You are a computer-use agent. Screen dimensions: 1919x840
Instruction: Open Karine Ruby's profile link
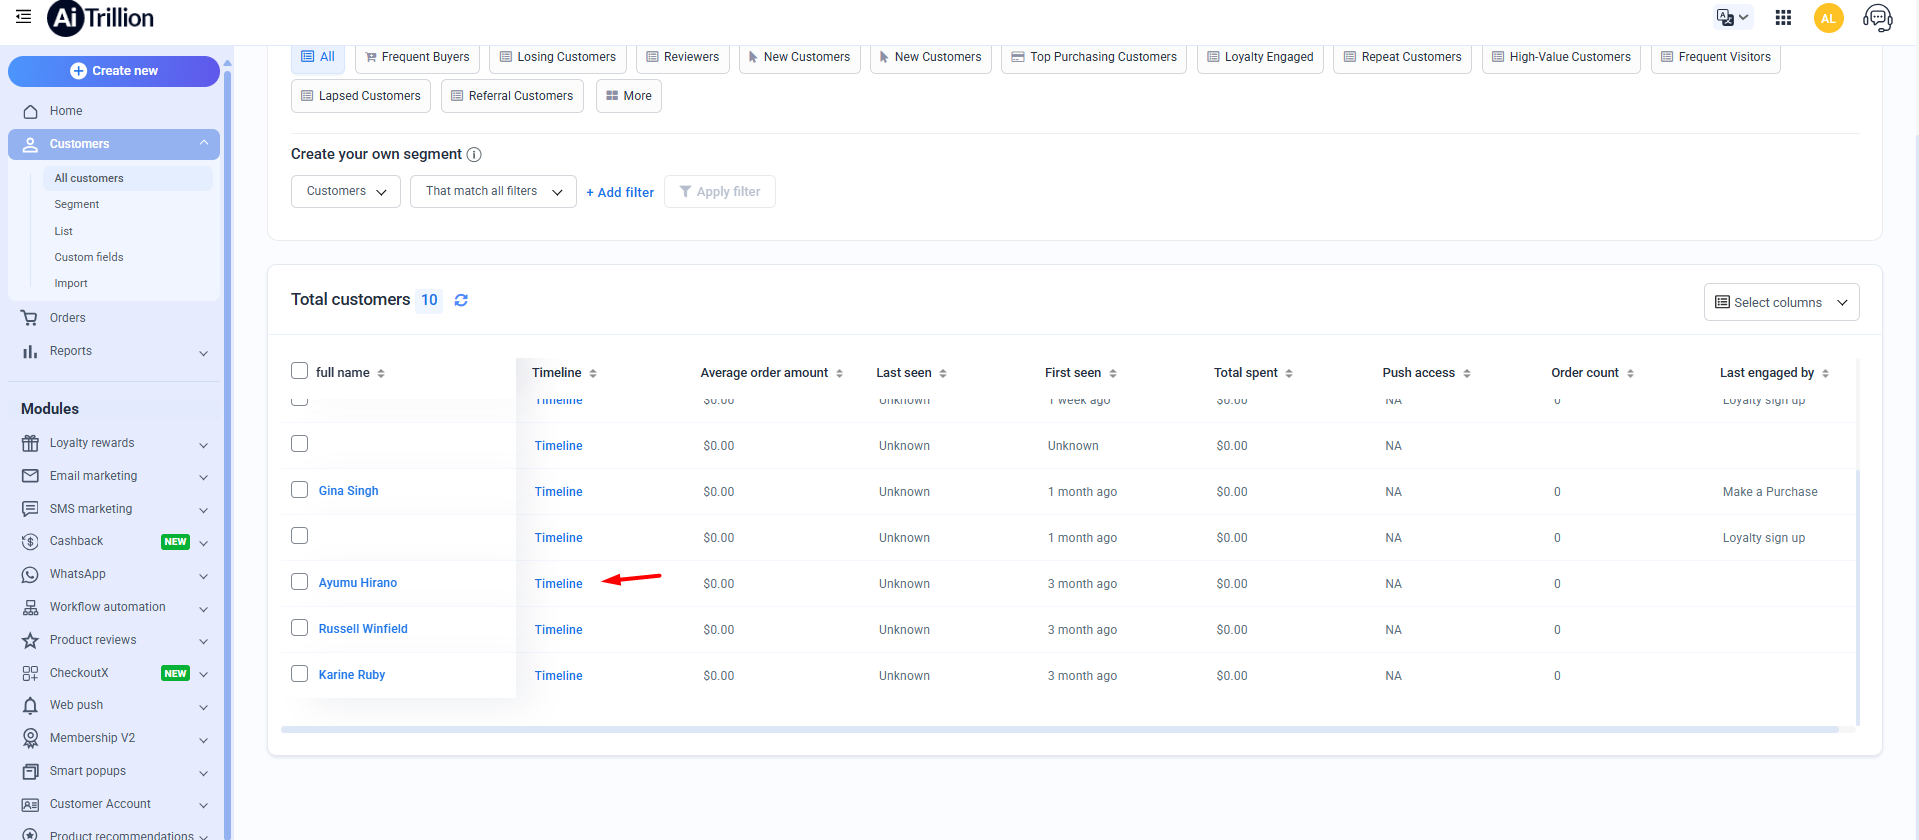[x=352, y=675]
